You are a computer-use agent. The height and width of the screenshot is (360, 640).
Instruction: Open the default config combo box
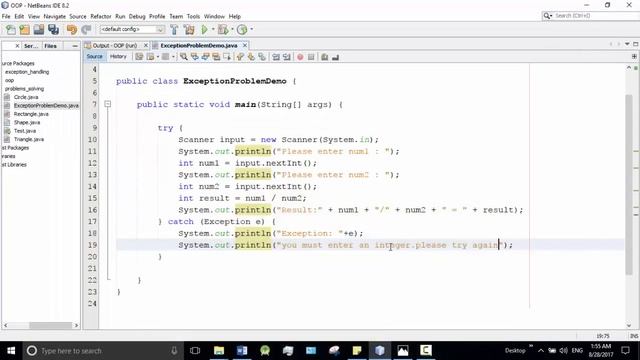click(x=132, y=29)
